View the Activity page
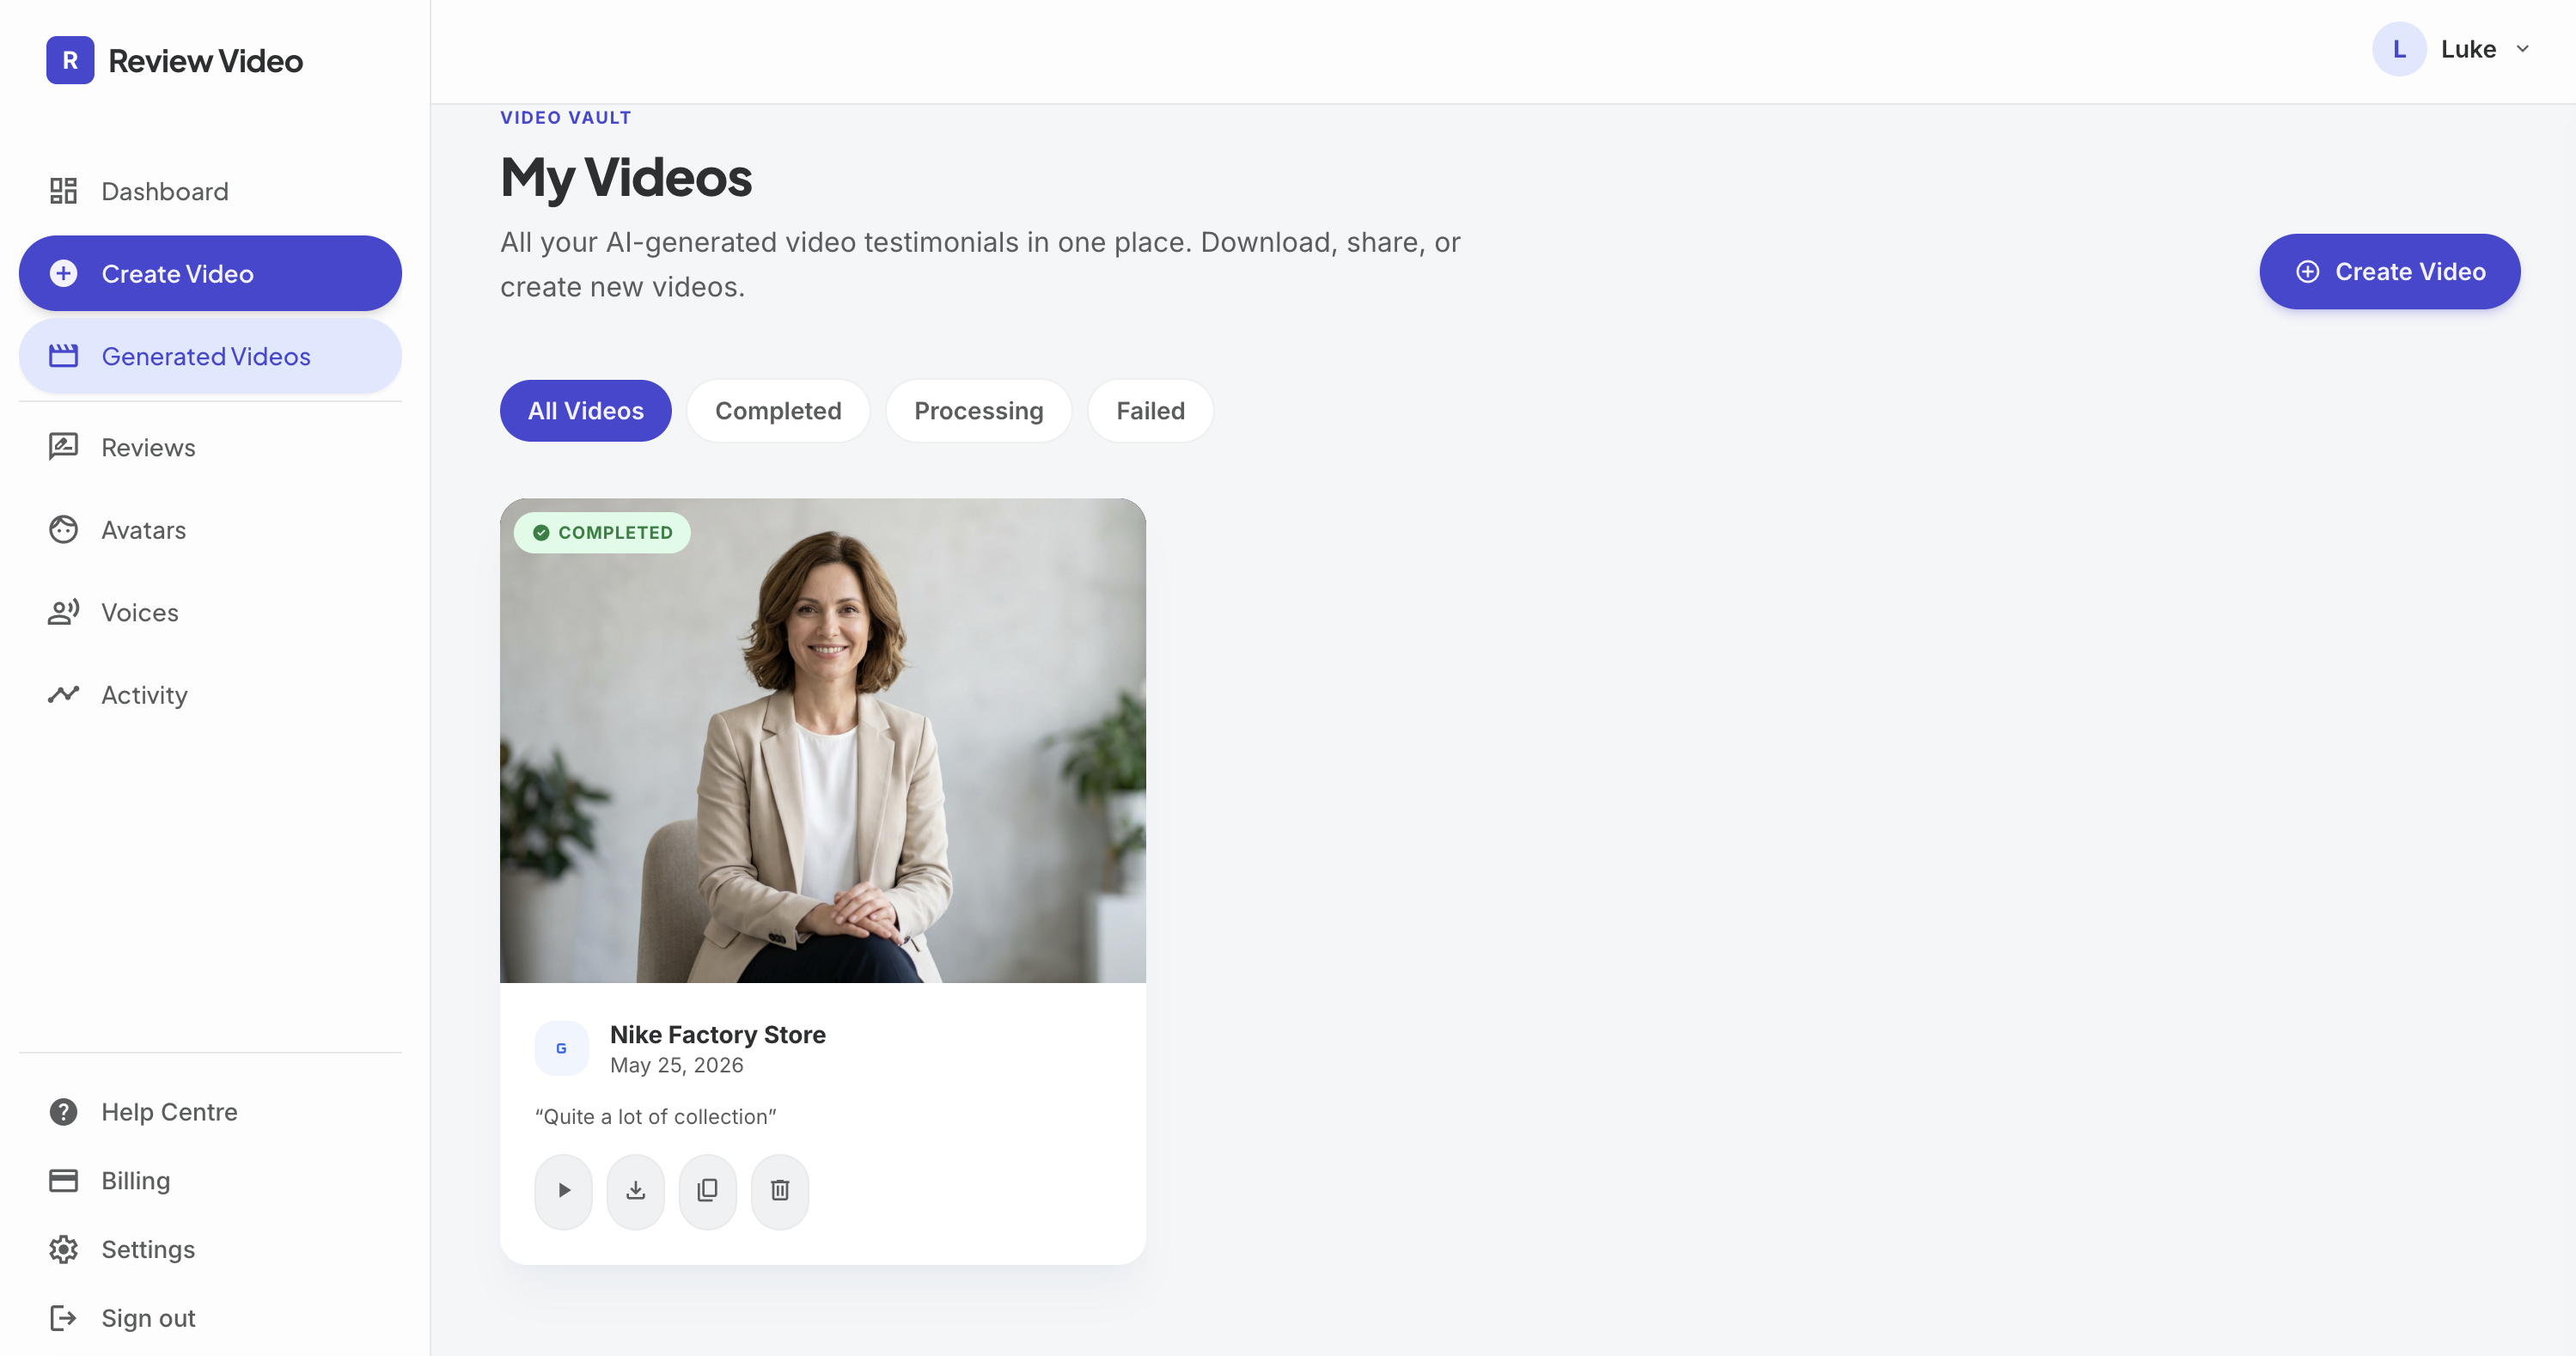 pyautogui.click(x=210, y=695)
